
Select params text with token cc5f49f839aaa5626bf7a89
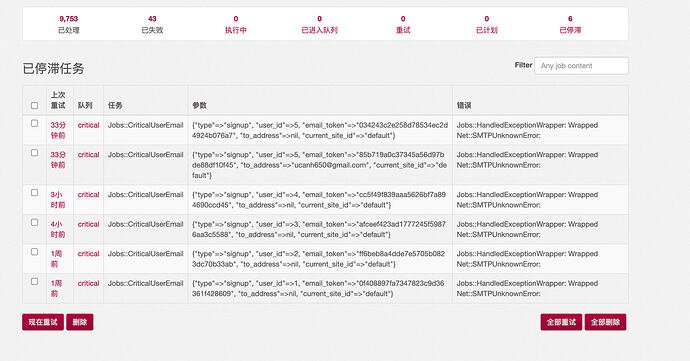click(319, 200)
